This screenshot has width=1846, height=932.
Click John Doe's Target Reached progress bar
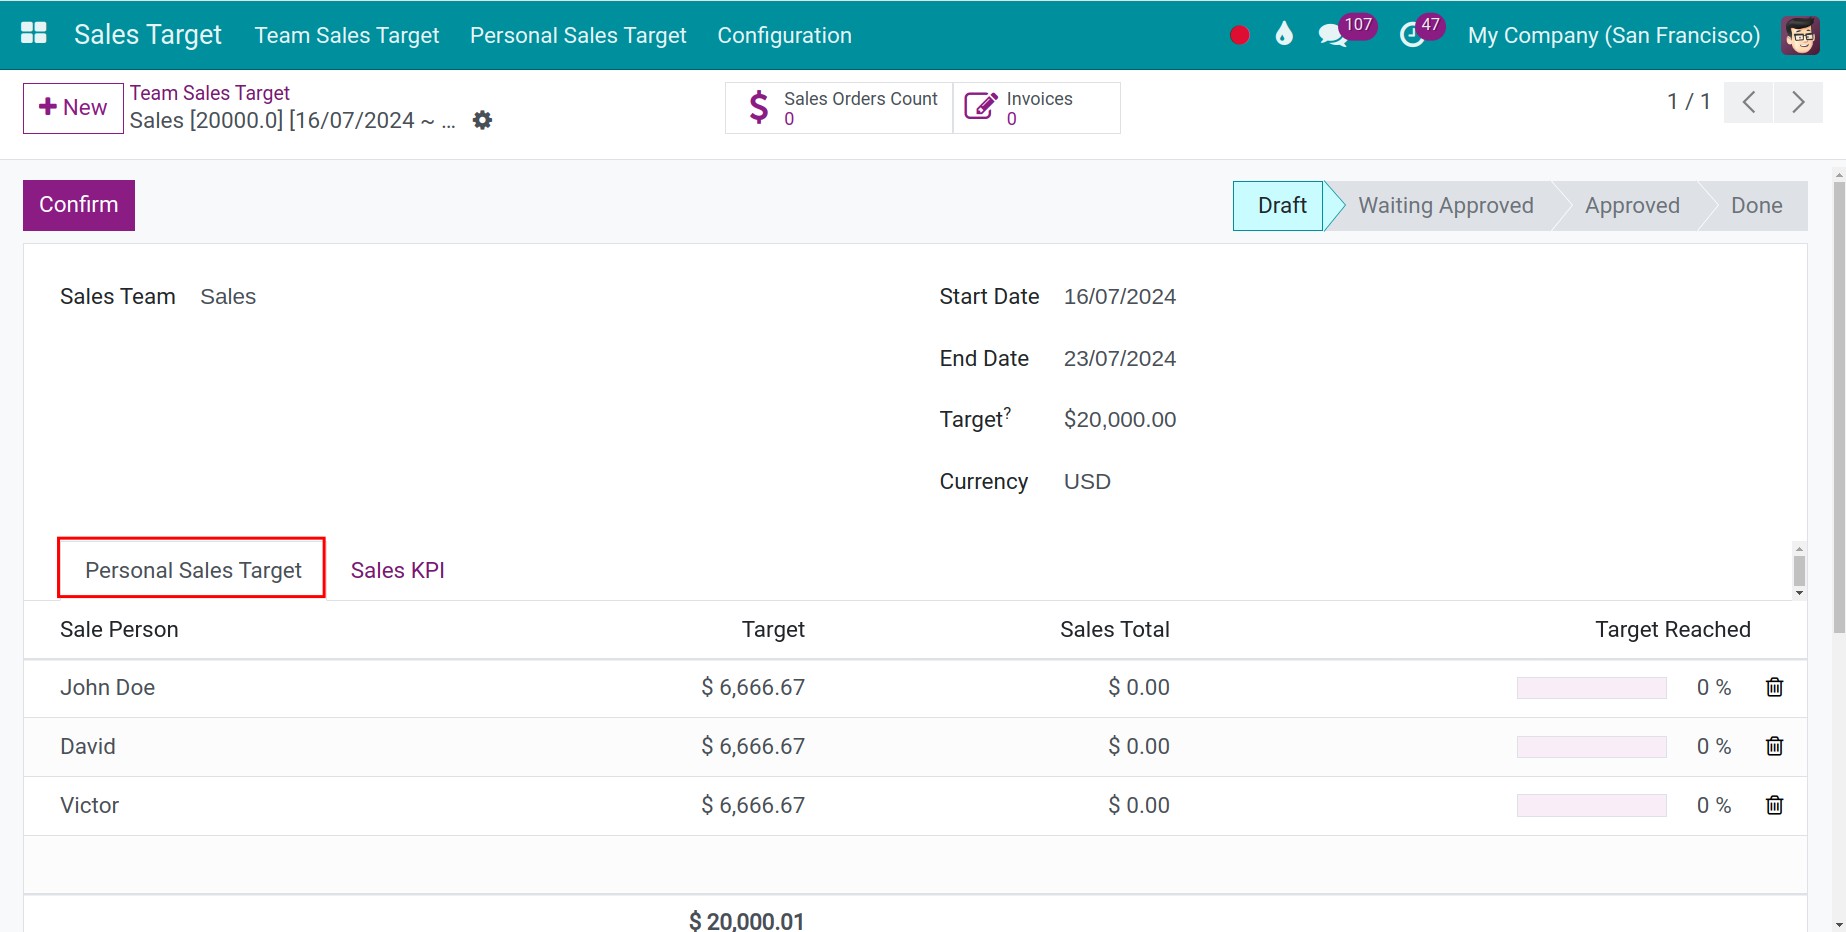pos(1591,688)
